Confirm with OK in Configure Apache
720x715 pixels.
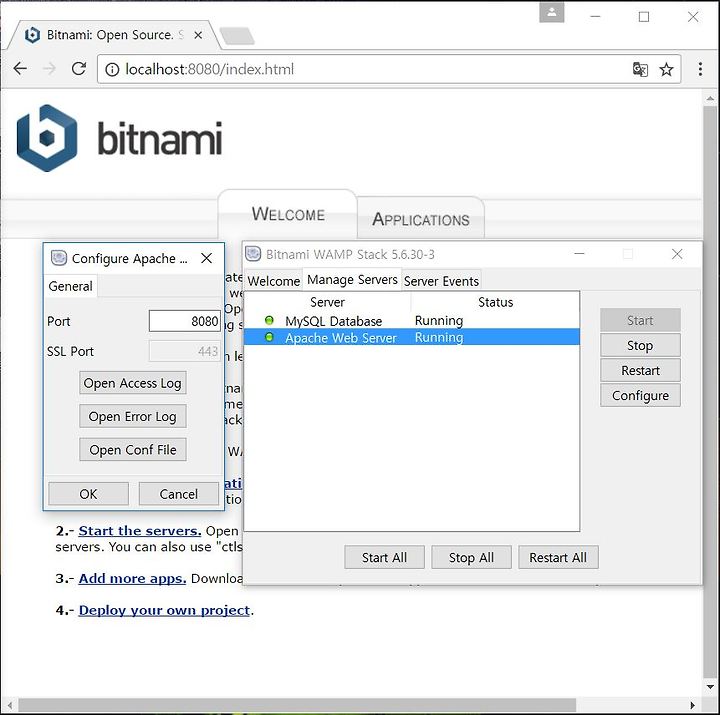[88, 494]
